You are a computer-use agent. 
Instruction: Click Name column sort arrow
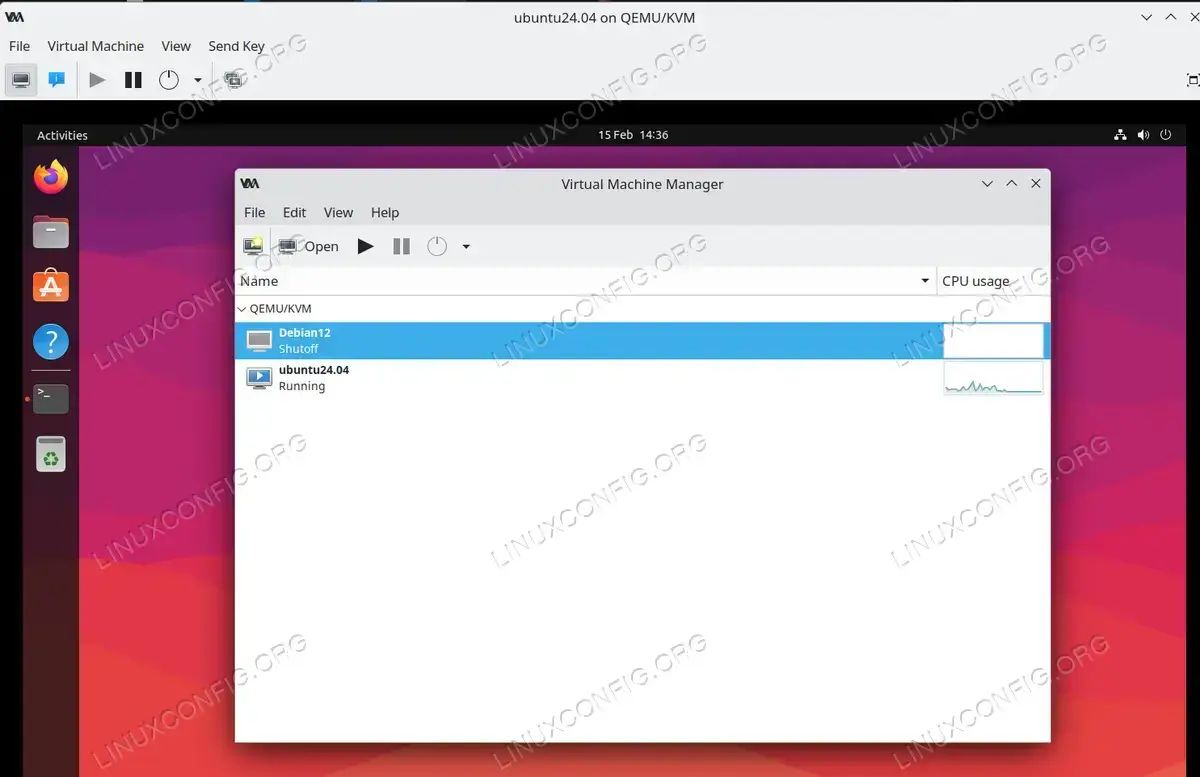[925, 281]
